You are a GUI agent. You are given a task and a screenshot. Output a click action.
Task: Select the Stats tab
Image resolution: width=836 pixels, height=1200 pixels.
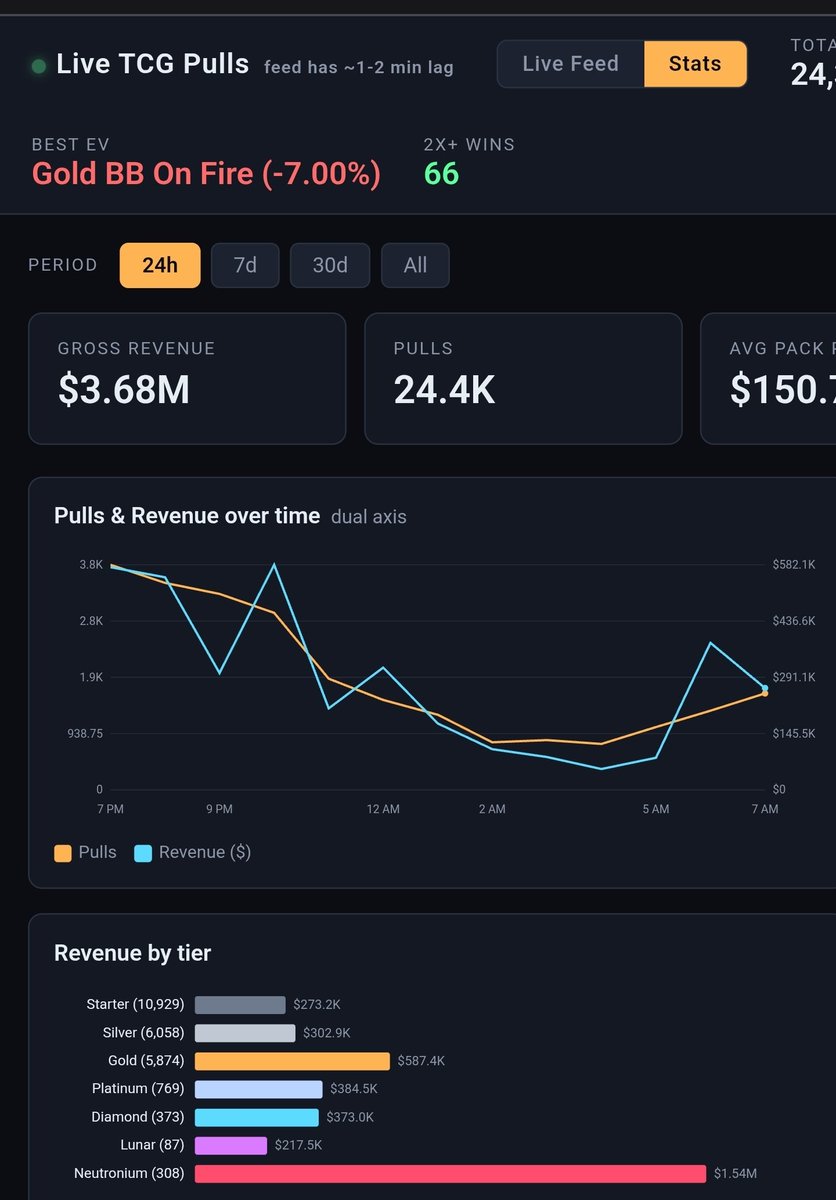pyautogui.click(x=695, y=64)
